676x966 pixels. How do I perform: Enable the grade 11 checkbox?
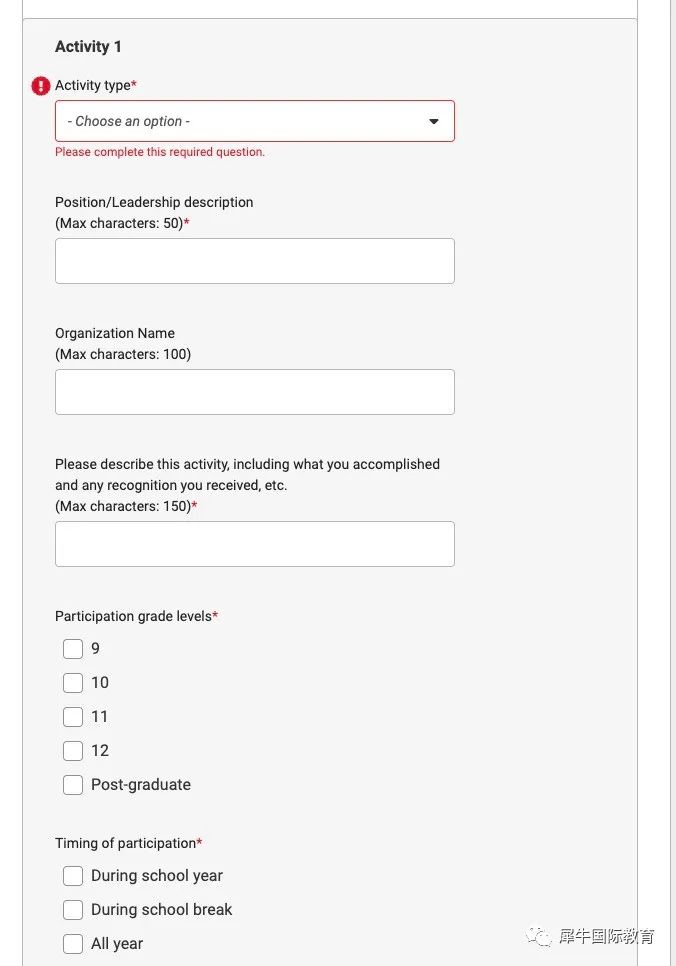pos(73,716)
